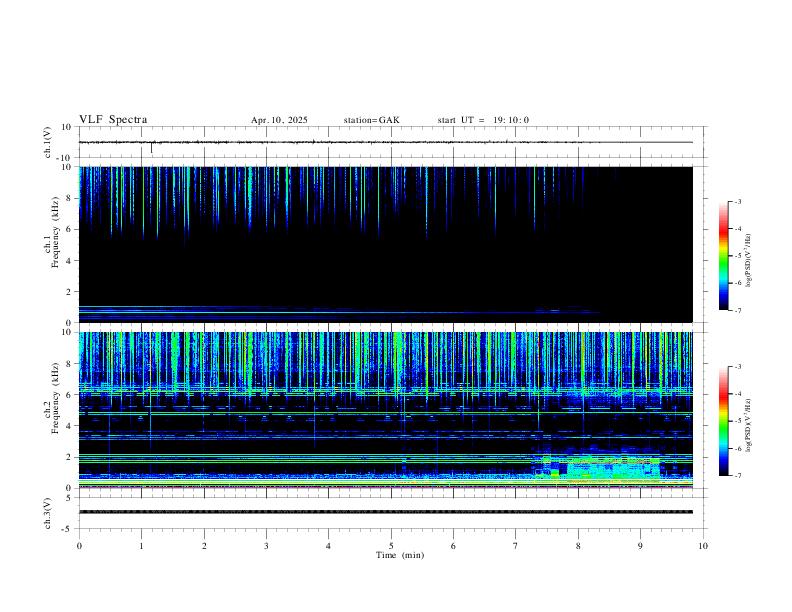This screenshot has height=612, width=792.
Task: Click inside the ch.1 spectrogram panel
Action: [386, 244]
